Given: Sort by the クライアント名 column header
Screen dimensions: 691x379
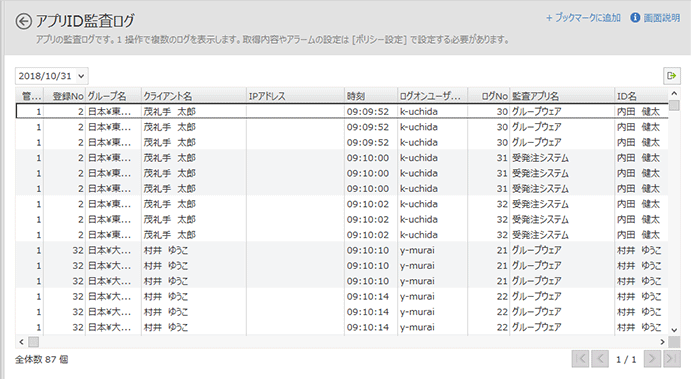Looking at the screenshot, I should point(193,96).
